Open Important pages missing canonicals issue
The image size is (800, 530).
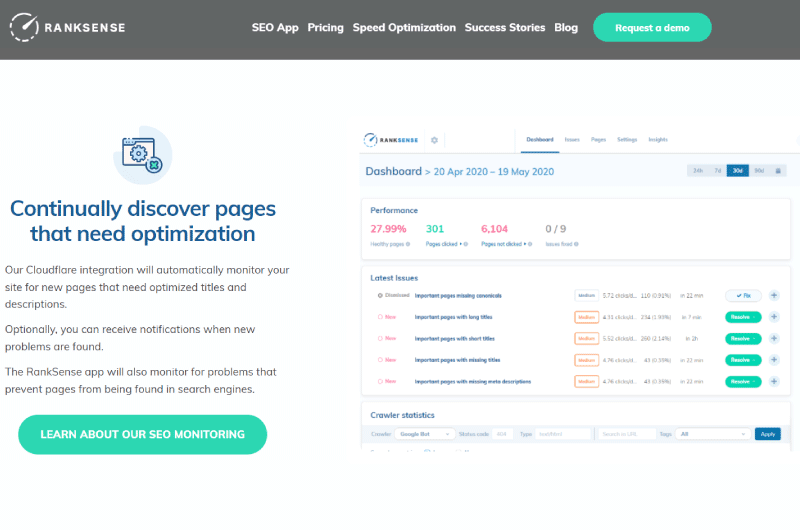pos(458,295)
